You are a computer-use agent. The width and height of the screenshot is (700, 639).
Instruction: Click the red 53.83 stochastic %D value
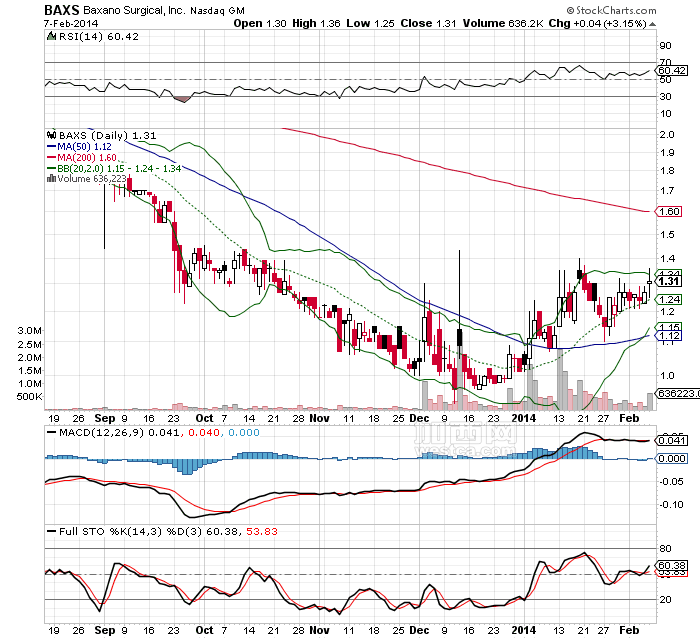(x=262, y=531)
